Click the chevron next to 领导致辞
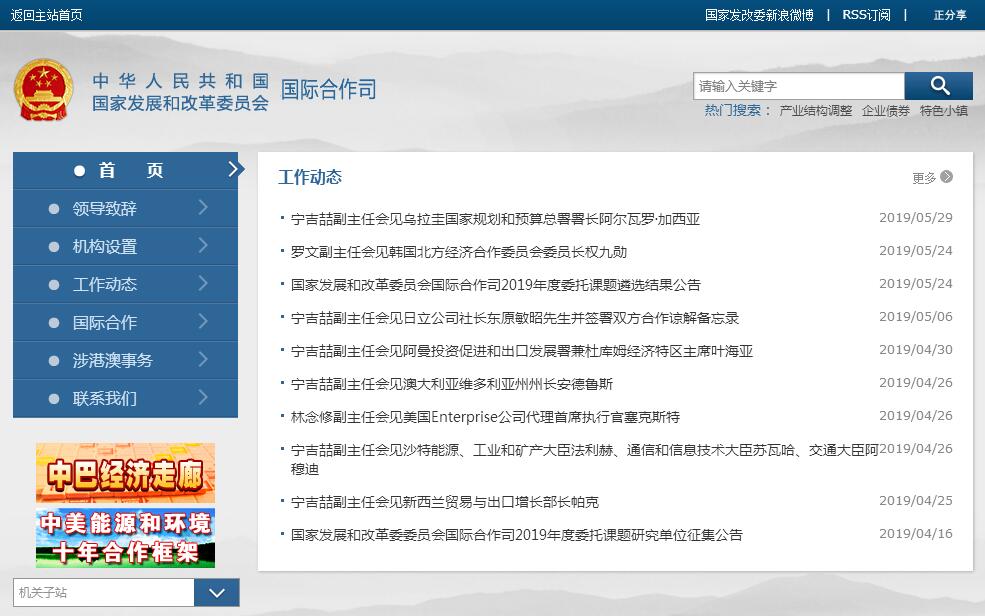This screenshot has height=616, width=985. (203, 208)
